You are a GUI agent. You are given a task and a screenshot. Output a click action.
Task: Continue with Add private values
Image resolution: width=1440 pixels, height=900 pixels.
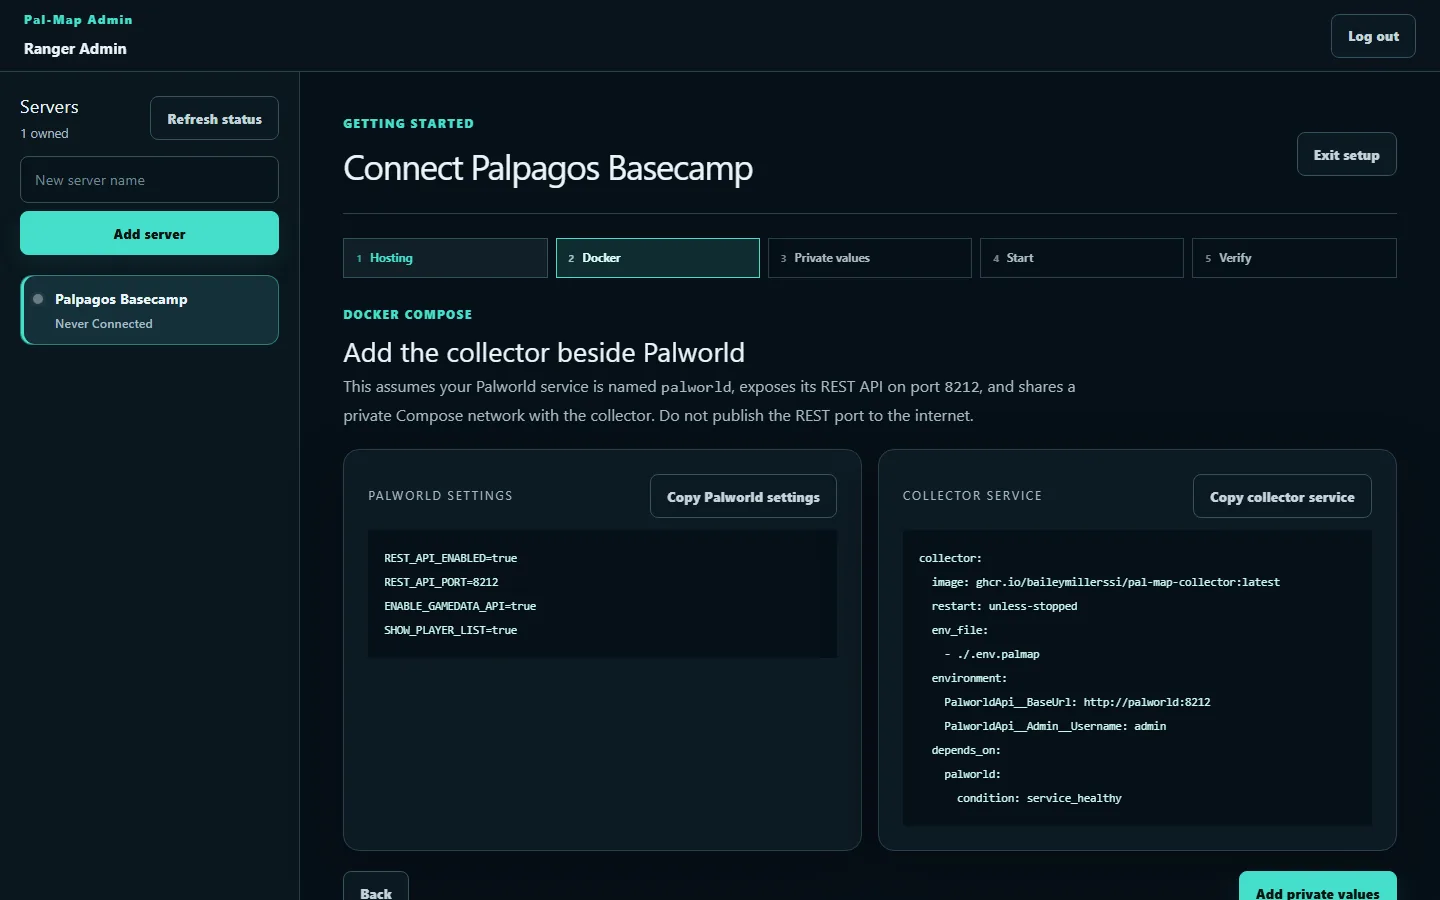click(1317, 887)
